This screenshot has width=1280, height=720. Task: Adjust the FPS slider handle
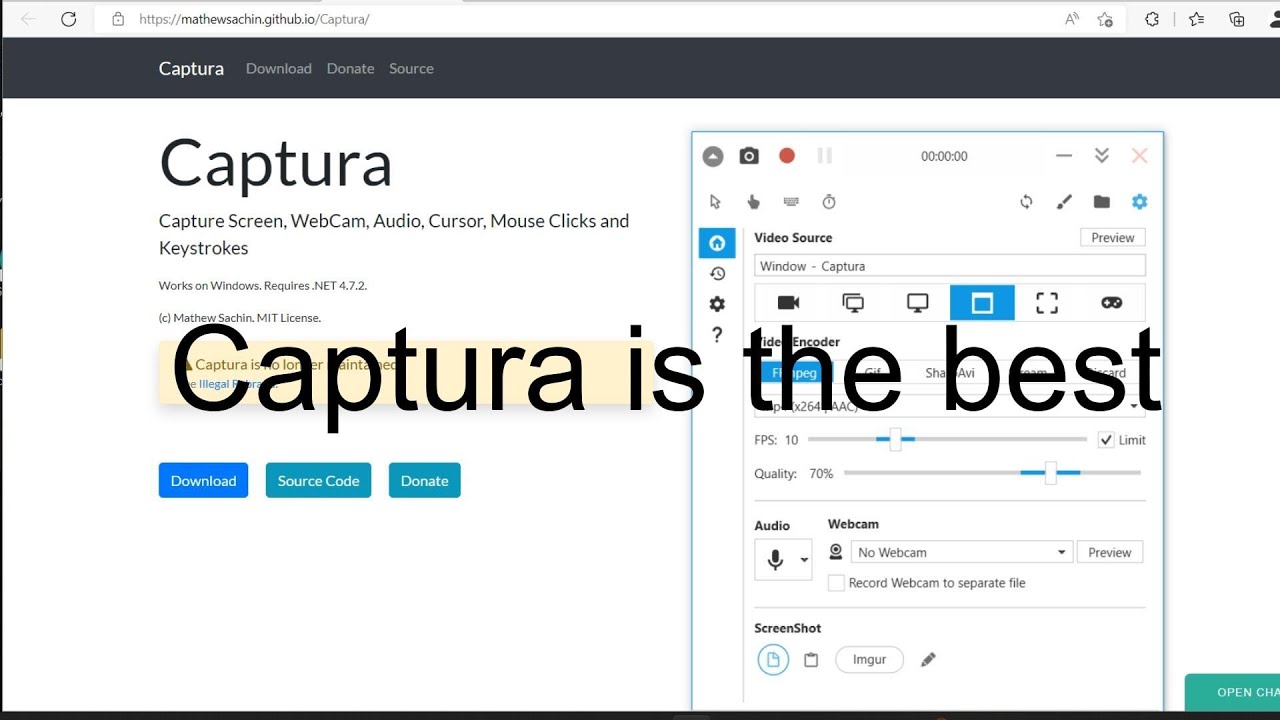point(895,439)
